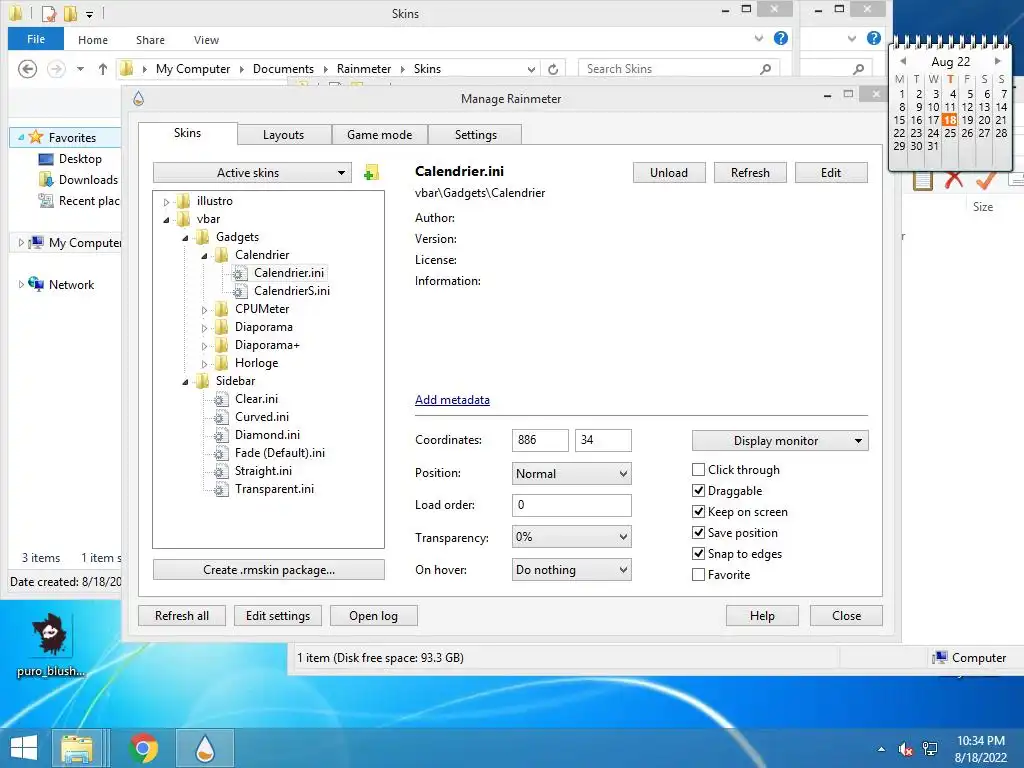1024x768 pixels.
Task: Open Rainmeter from the taskbar
Action: (205, 748)
